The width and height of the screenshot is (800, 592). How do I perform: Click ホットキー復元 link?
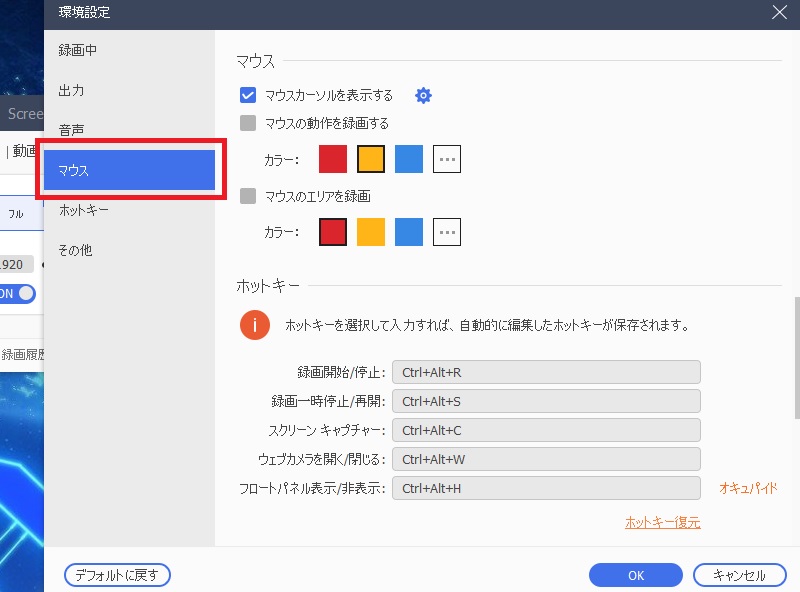[x=663, y=523]
